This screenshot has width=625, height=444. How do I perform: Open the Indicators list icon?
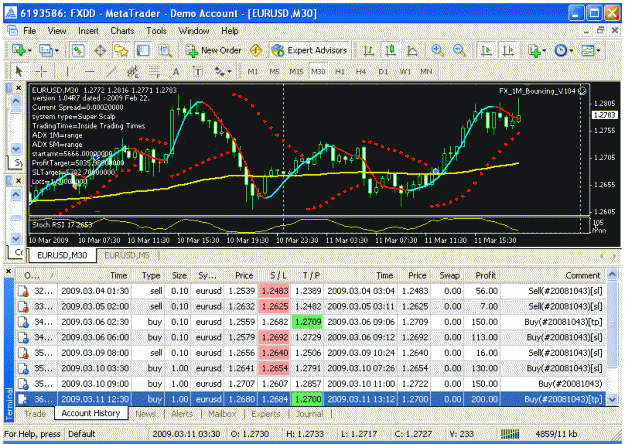coord(534,51)
